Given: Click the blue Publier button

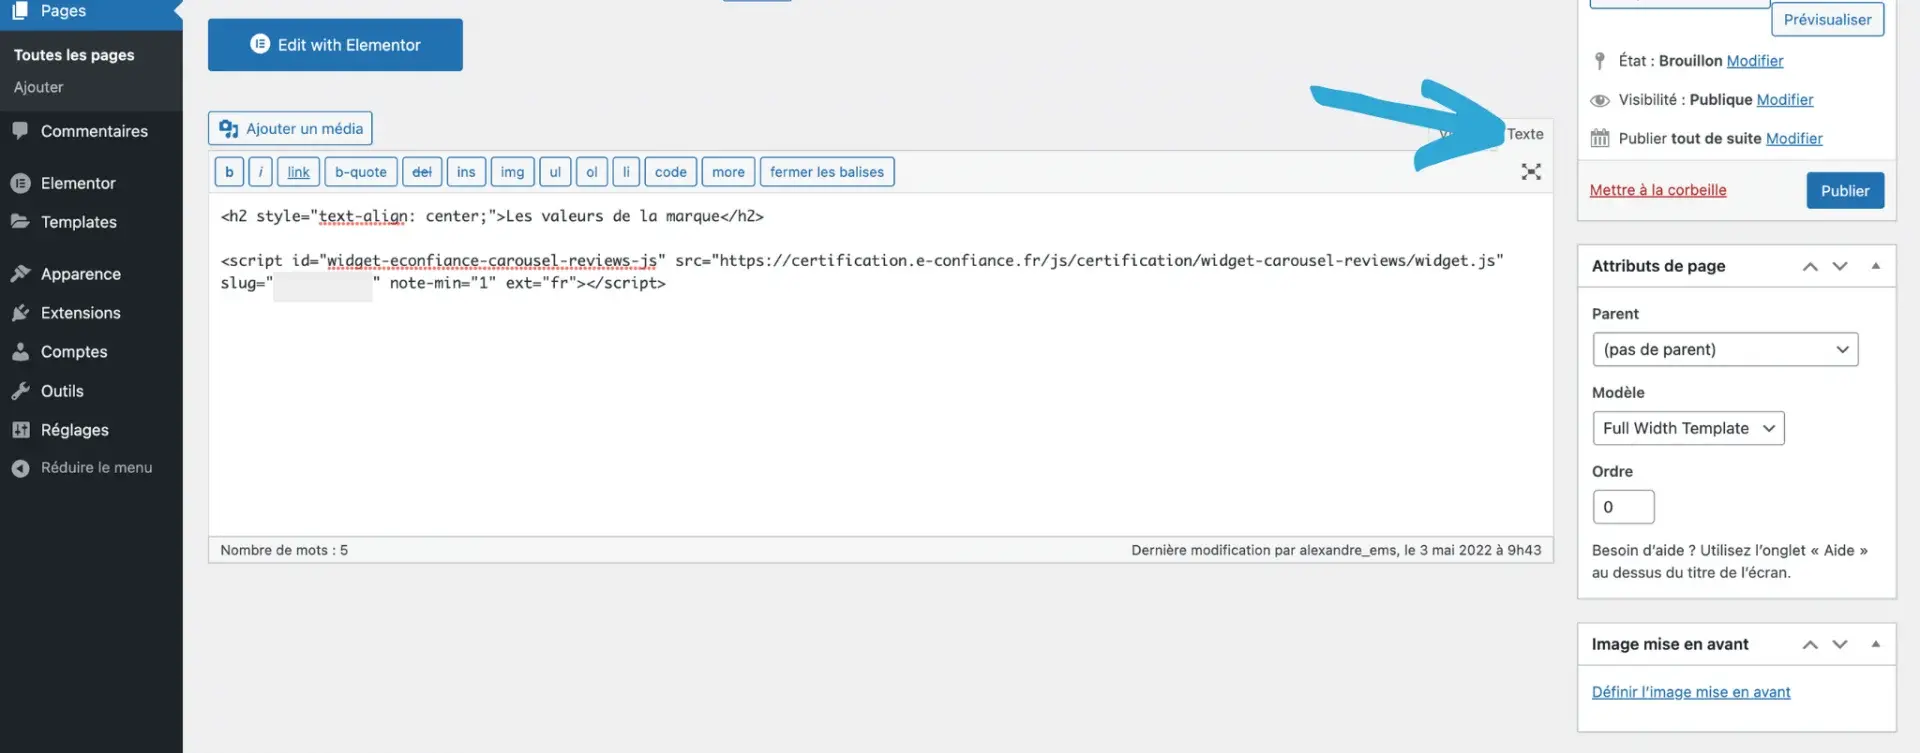Looking at the screenshot, I should tap(1845, 191).
